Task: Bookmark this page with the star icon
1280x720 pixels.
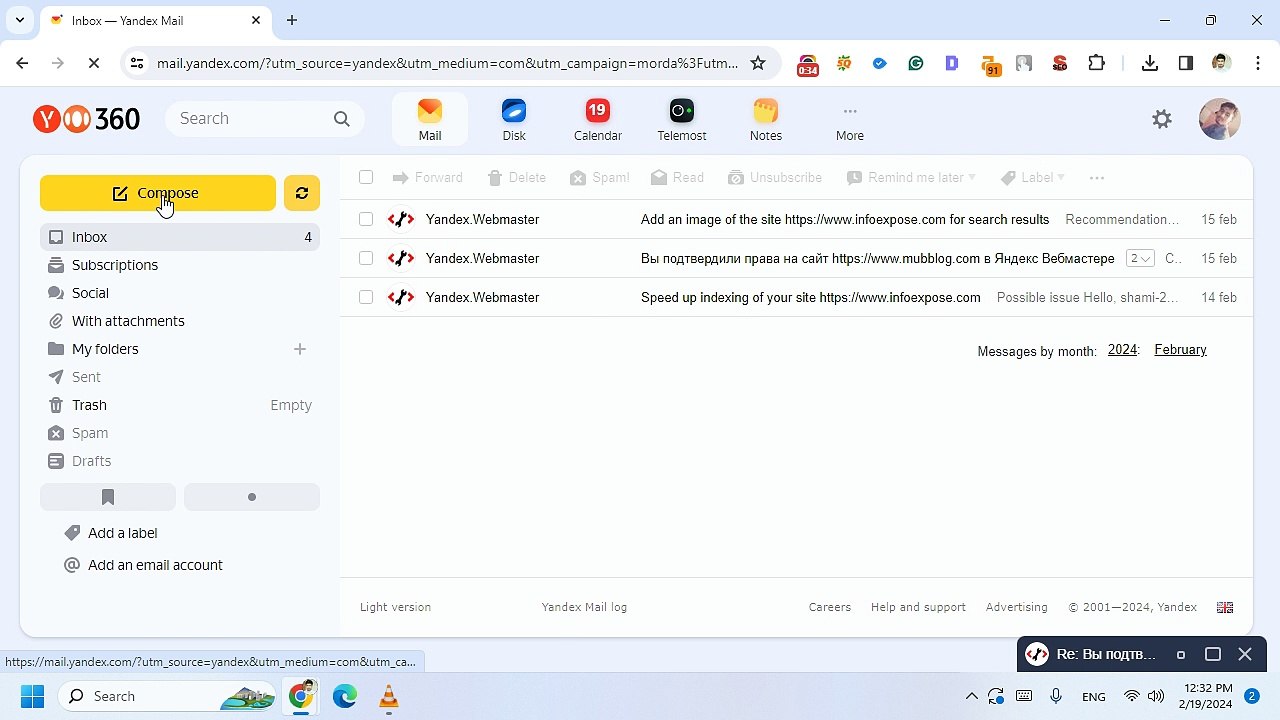Action: [x=758, y=63]
